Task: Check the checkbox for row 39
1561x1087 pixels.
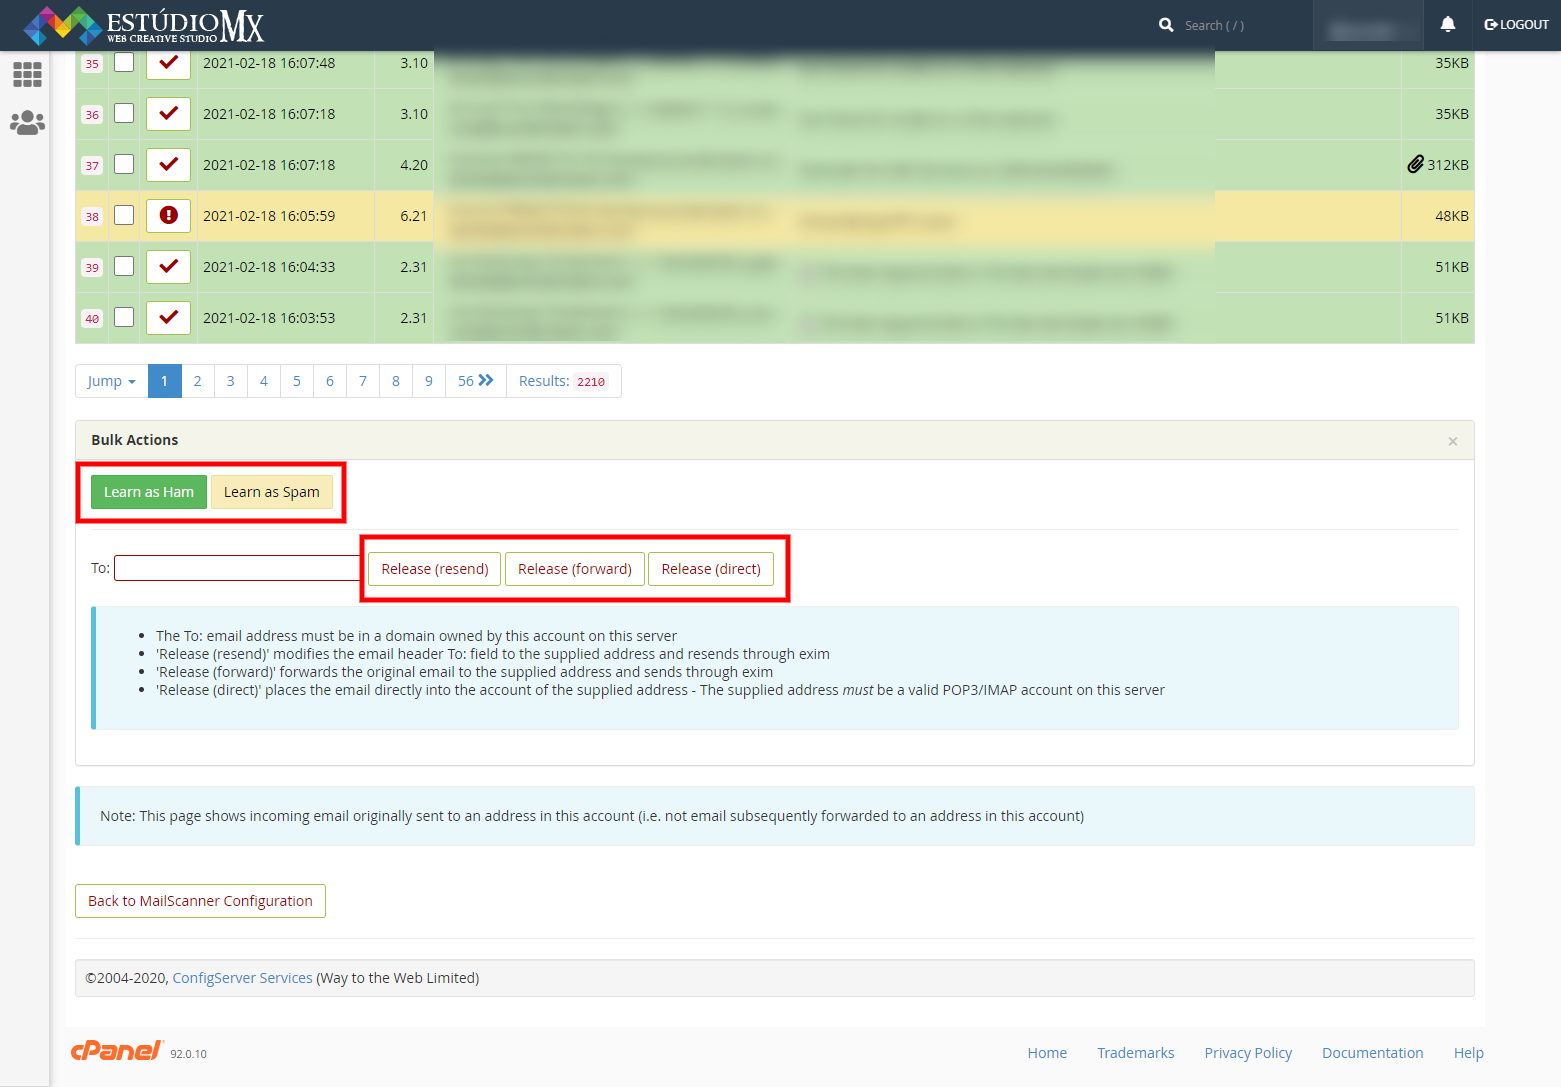Action: click(124, 266)
